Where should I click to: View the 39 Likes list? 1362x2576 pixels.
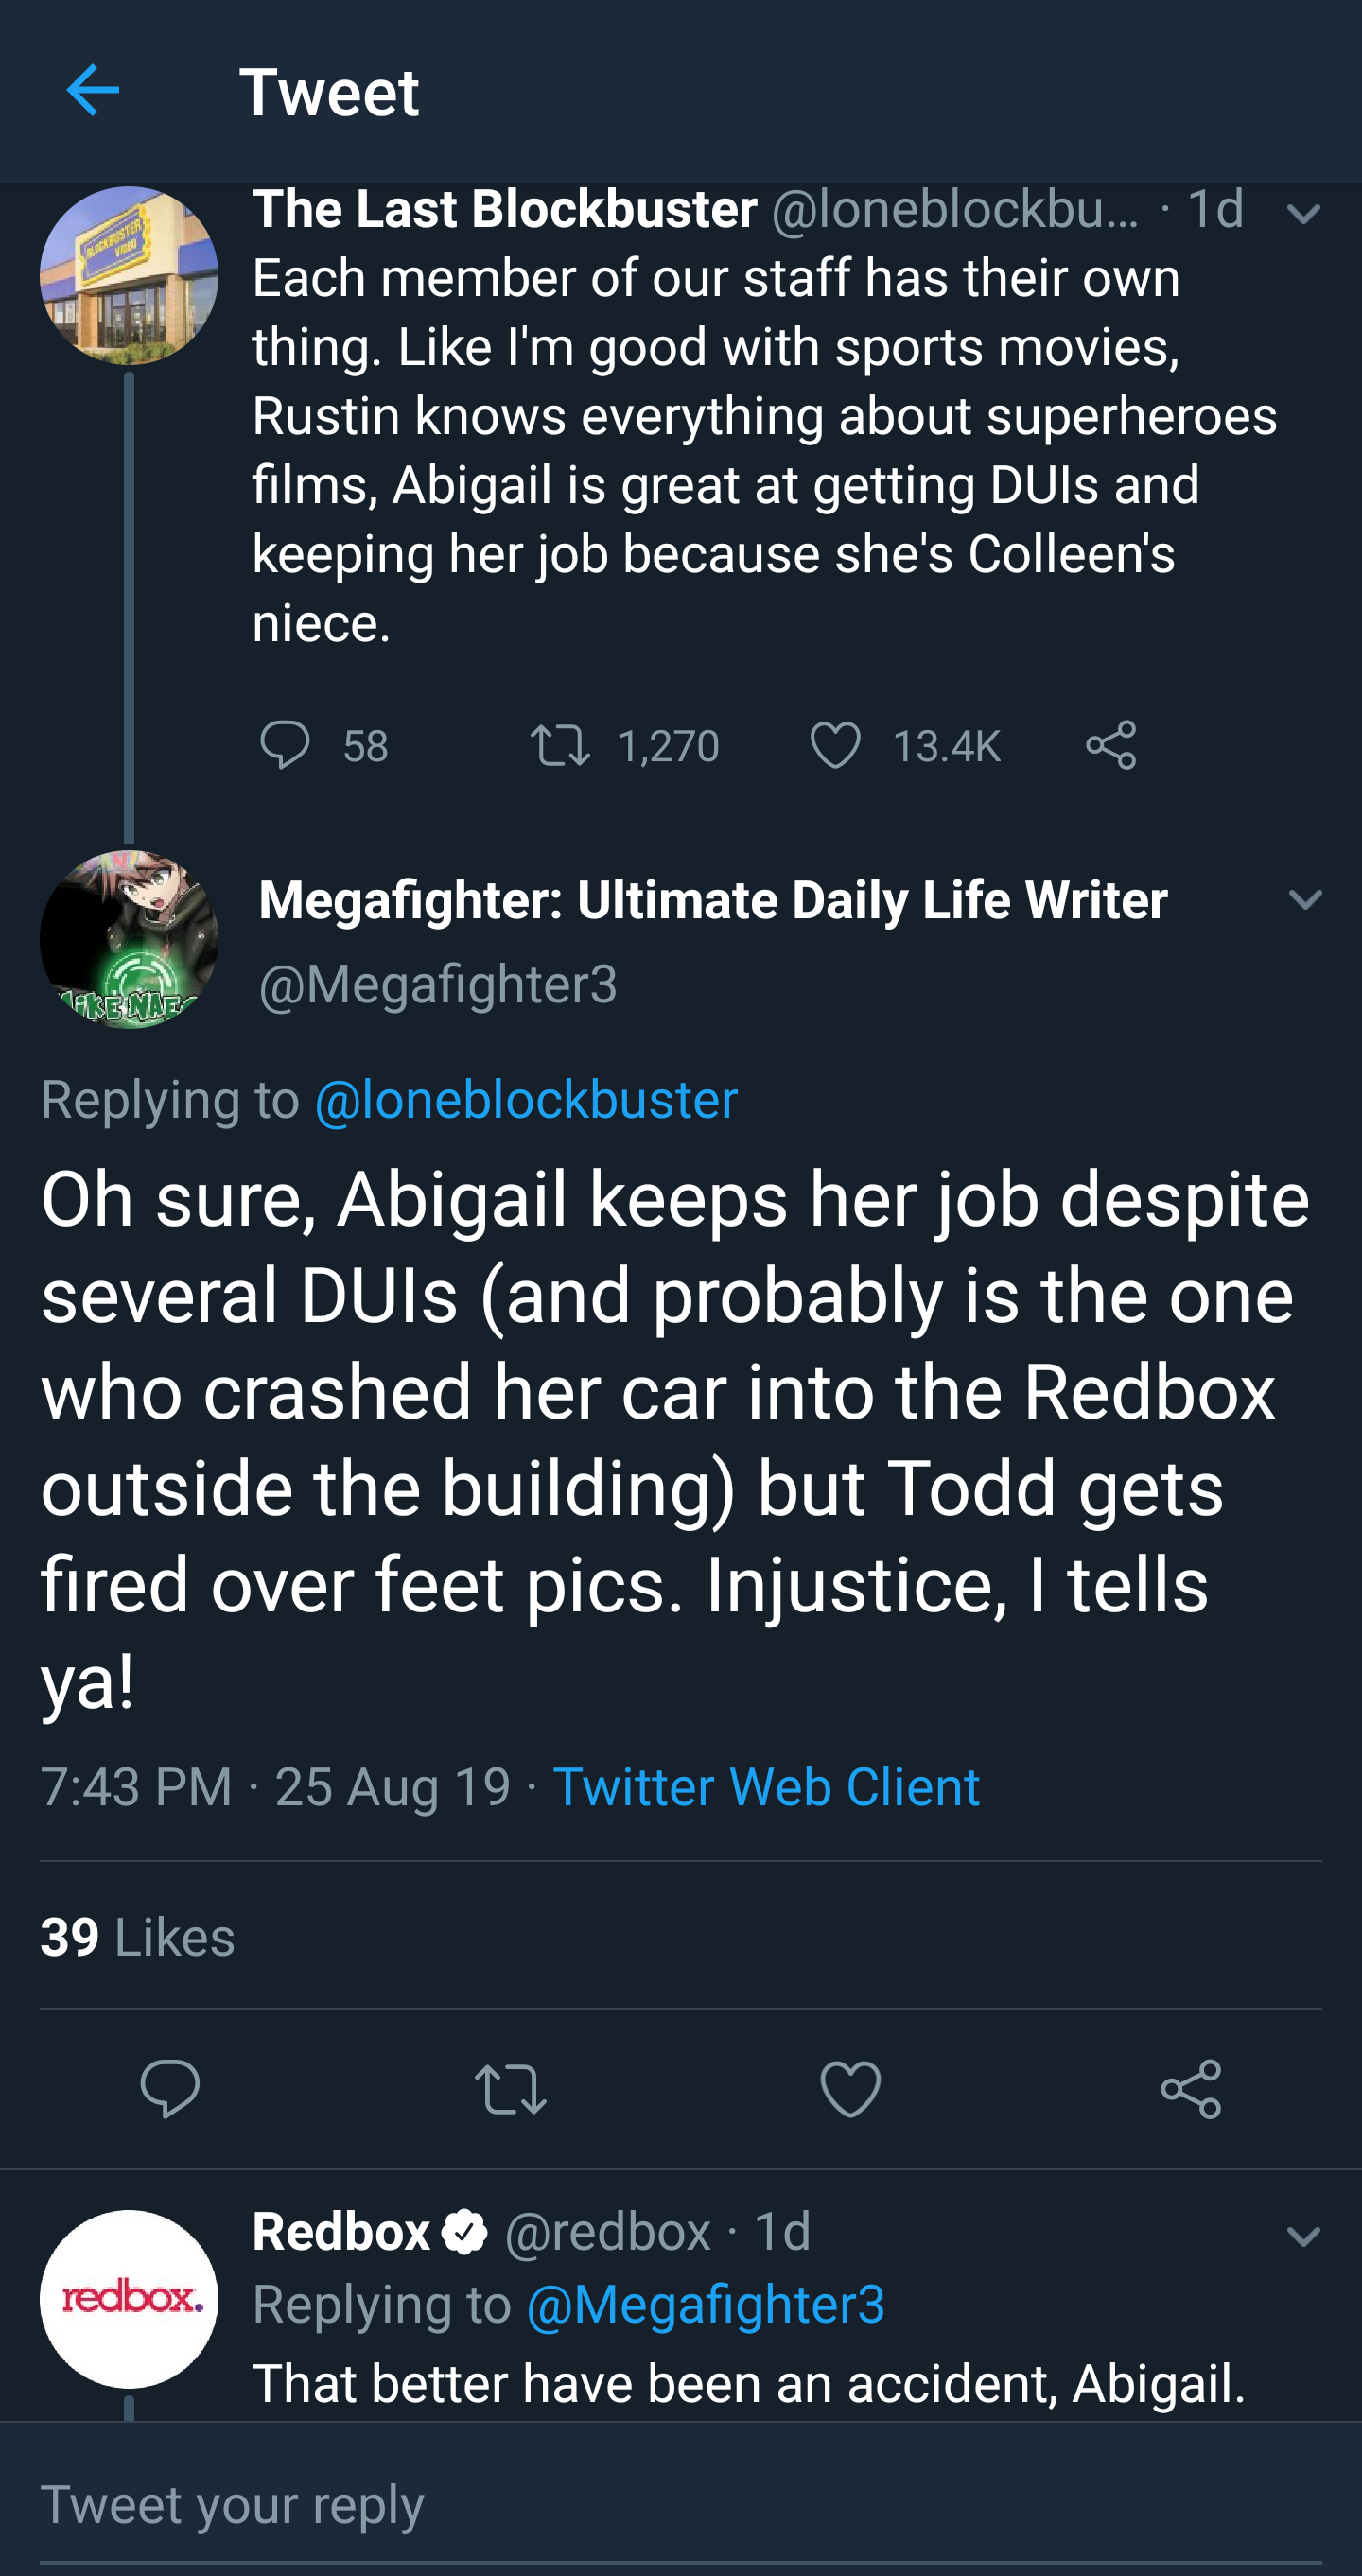click(x=138, y=1936)
